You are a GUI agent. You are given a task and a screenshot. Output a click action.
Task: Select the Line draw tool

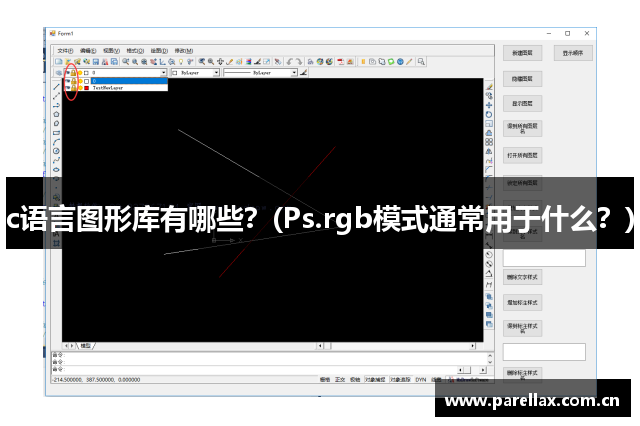pos(56,87)
